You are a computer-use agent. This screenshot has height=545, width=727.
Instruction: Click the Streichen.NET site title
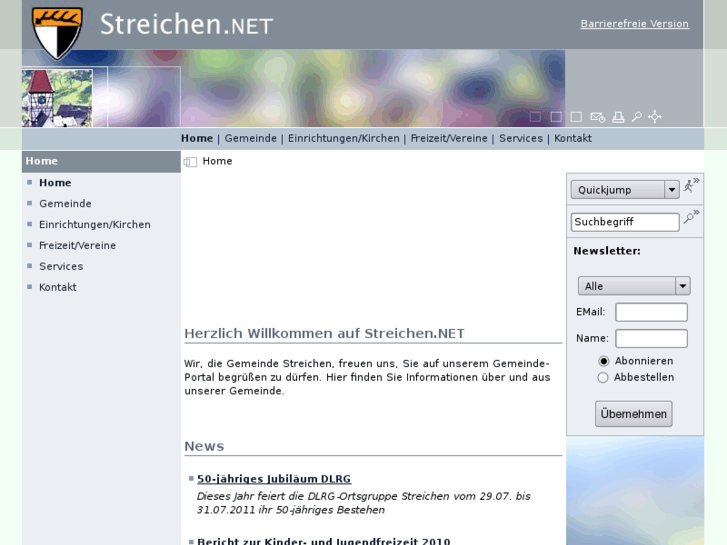186,25
